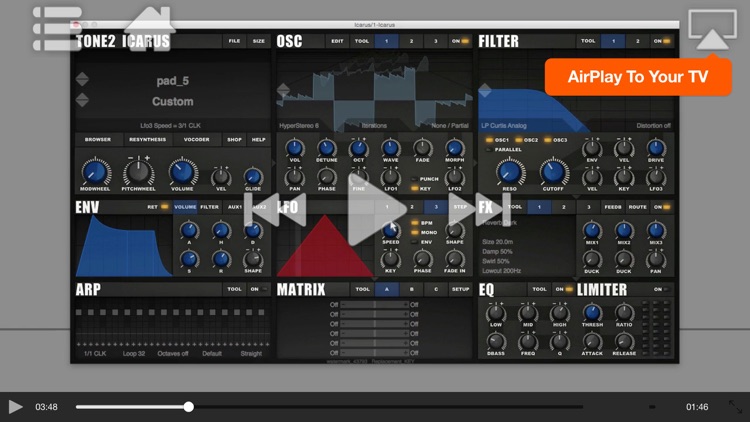
Task: Click the envelope SHAPE knob
Action: [253, 259]
